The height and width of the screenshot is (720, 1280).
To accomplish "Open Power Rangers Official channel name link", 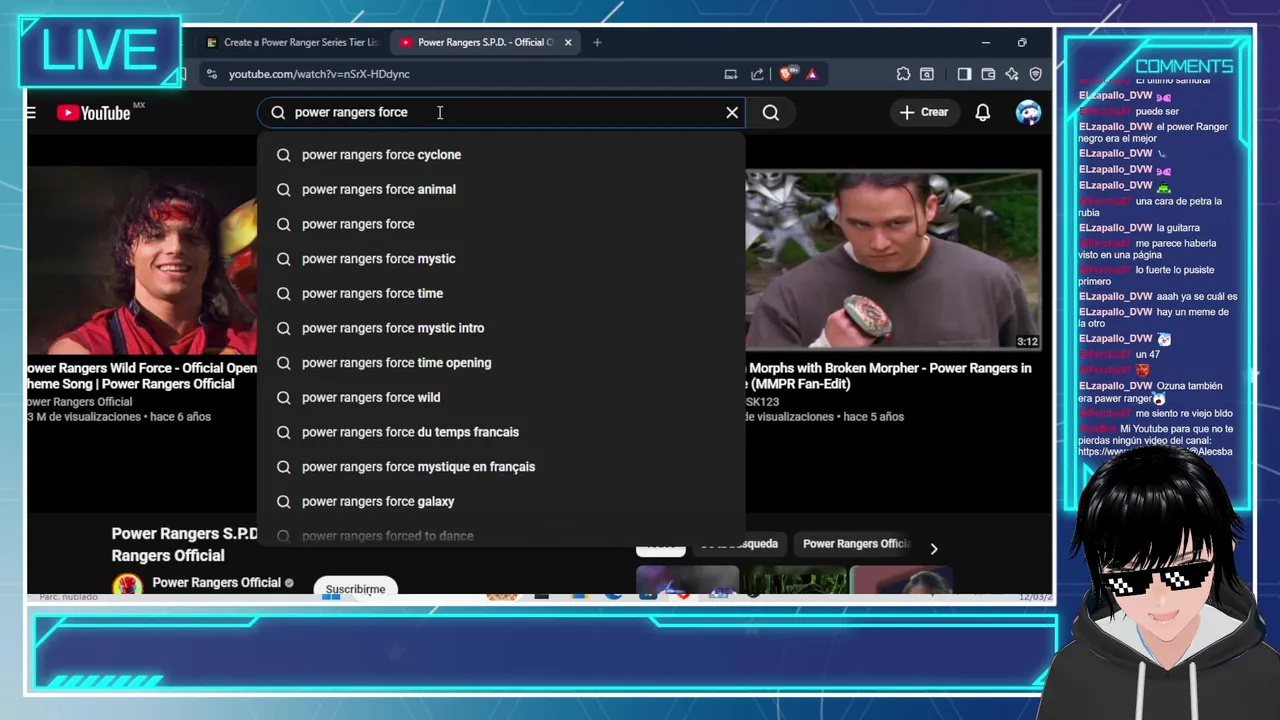I will coord(216,583).
